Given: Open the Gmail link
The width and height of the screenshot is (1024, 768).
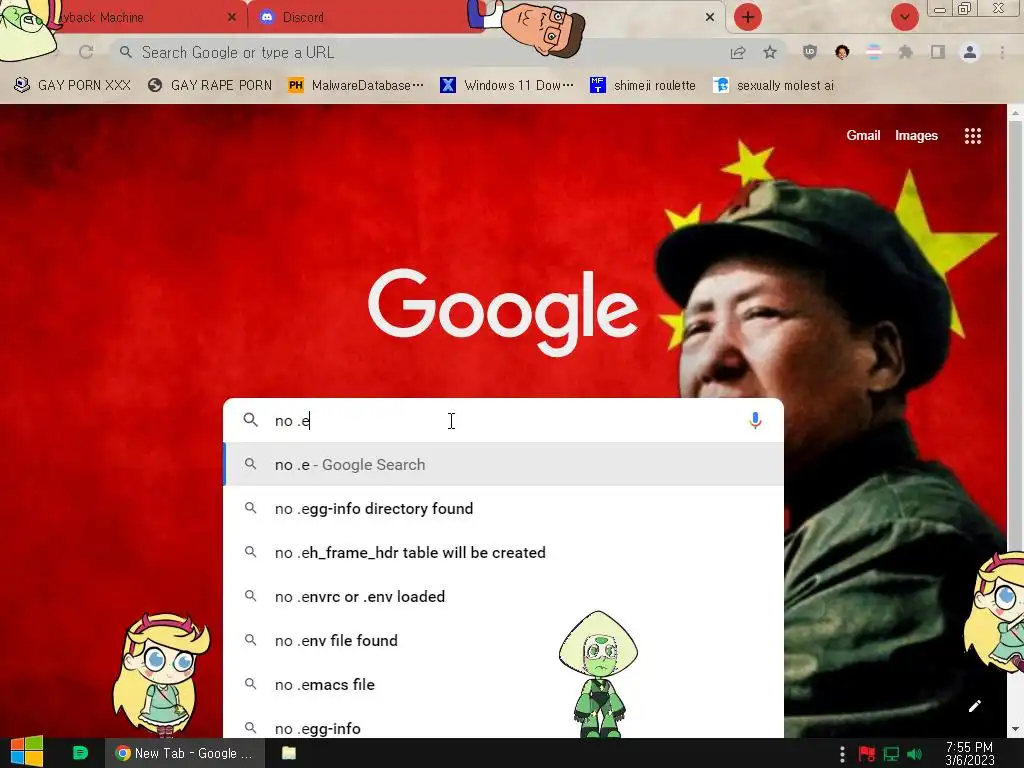Looking at the screenshot, I should coord(863,135).
